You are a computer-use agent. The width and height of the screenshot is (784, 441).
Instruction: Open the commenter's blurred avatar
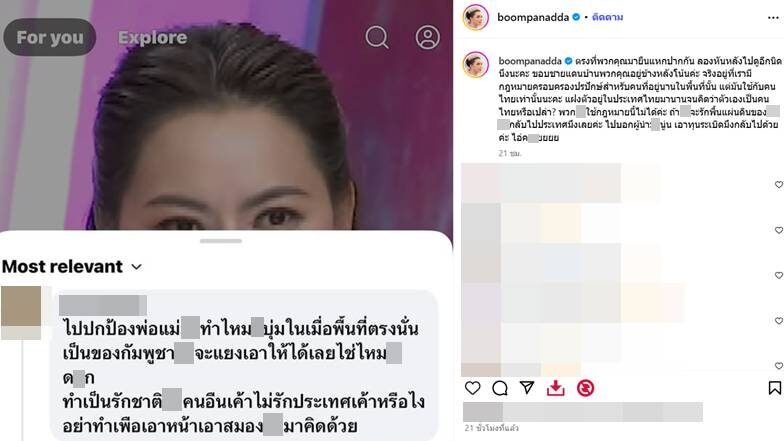tap(21, 312)
